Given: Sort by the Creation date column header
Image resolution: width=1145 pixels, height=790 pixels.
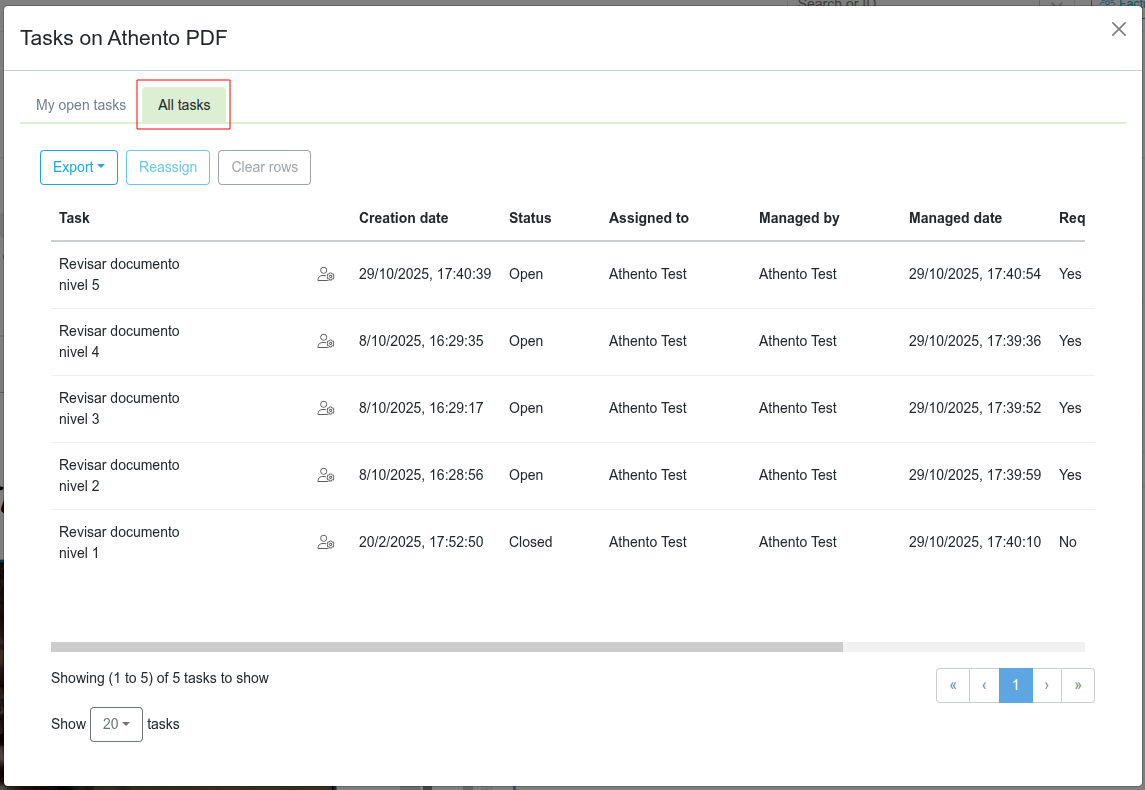Looking at the screenshot, I should (x=403, y=218).
